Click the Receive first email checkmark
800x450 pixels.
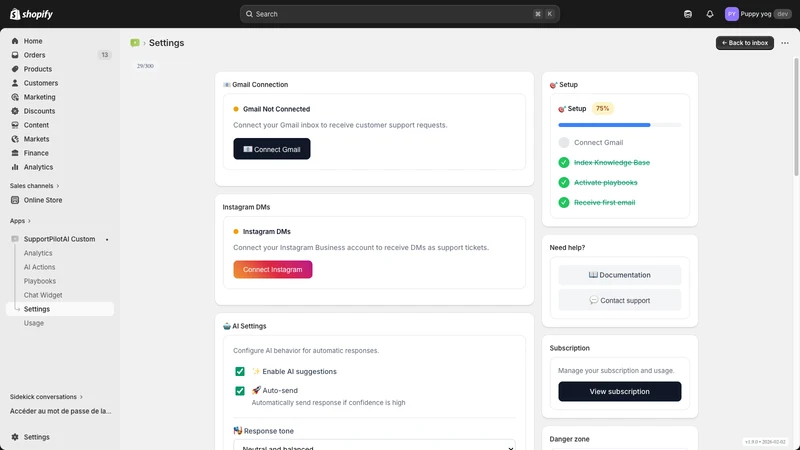(564, 203)
